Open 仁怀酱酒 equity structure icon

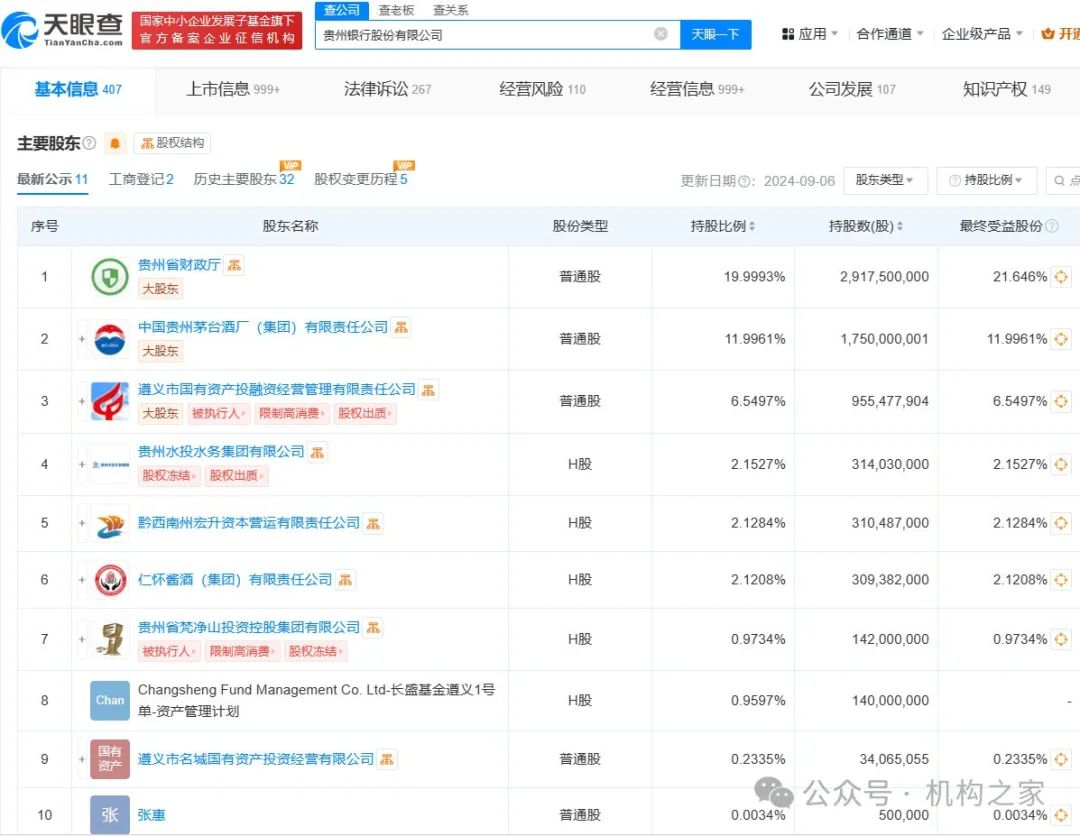346,581
